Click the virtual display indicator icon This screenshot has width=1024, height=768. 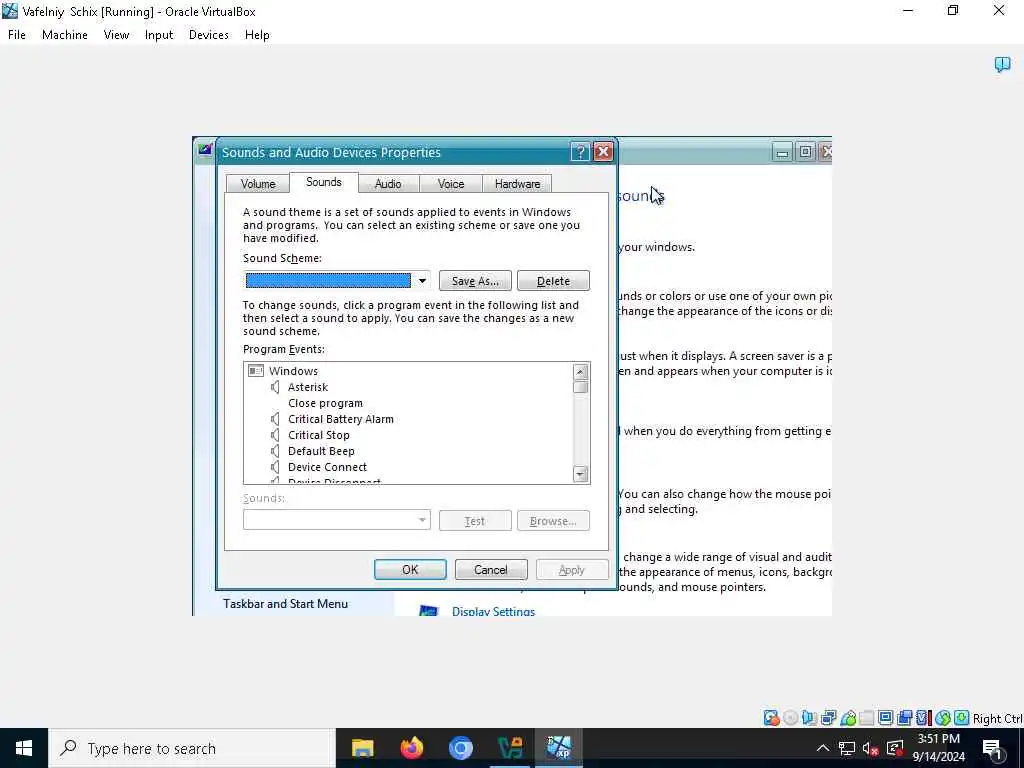click(886, 718)
